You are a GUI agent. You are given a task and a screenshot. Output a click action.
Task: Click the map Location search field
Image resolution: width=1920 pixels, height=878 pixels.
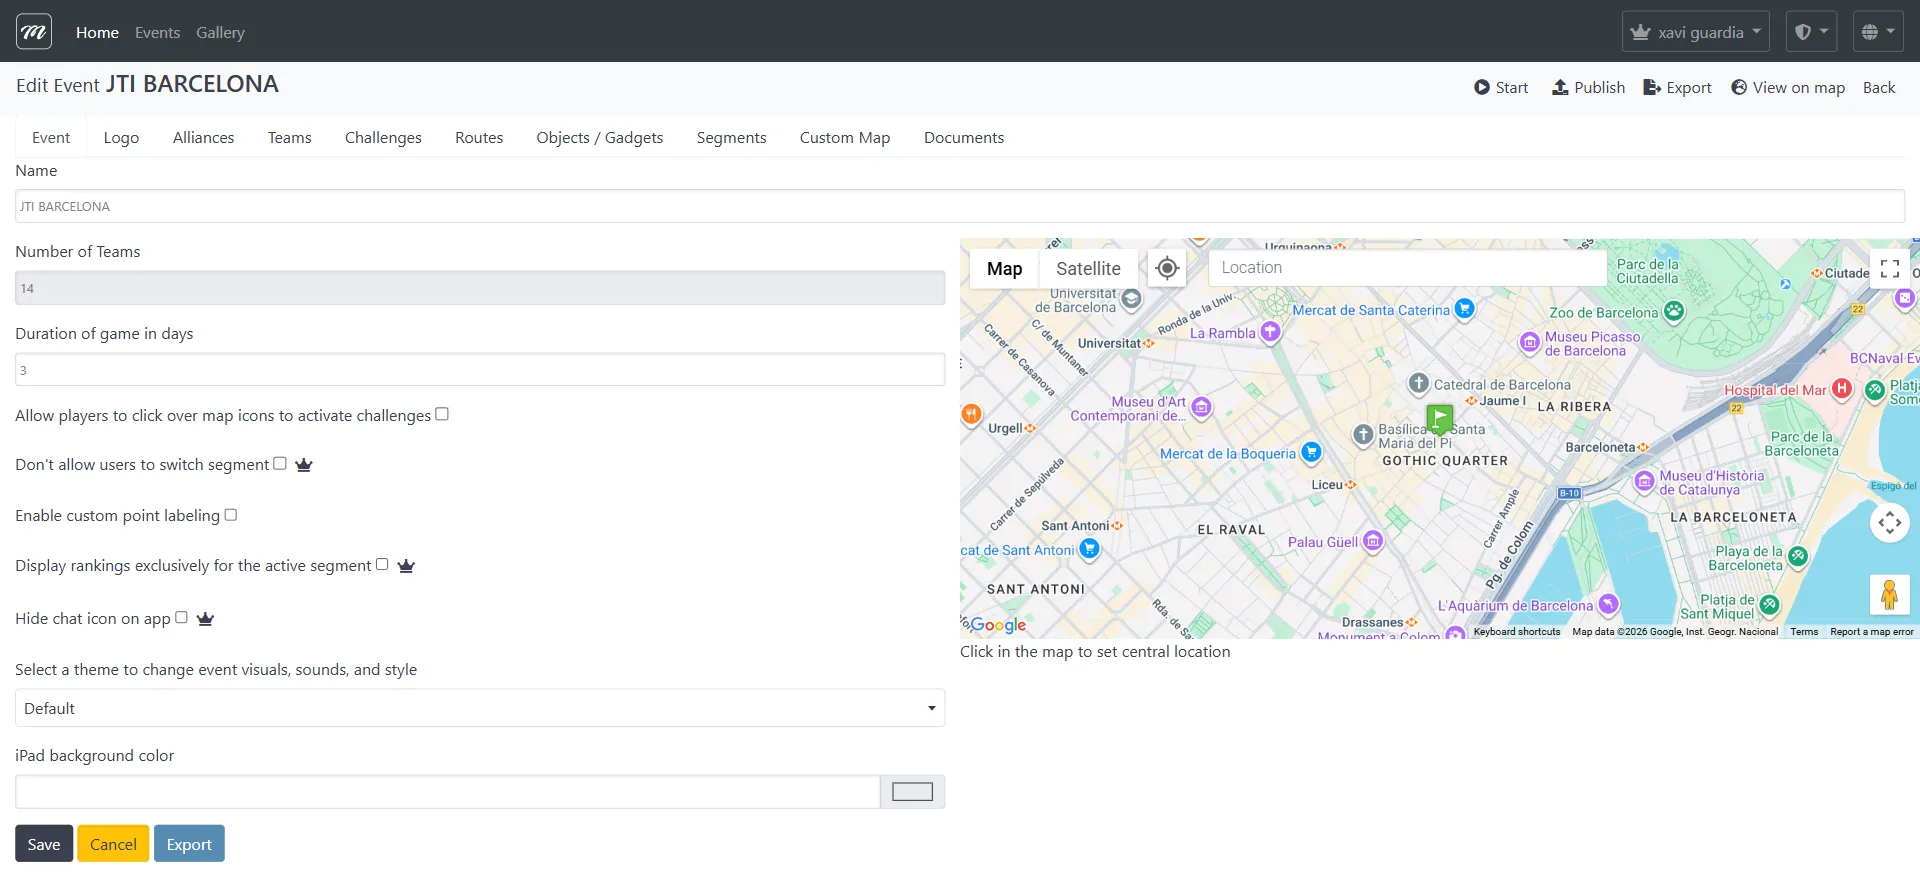[x=1407, y=268]
